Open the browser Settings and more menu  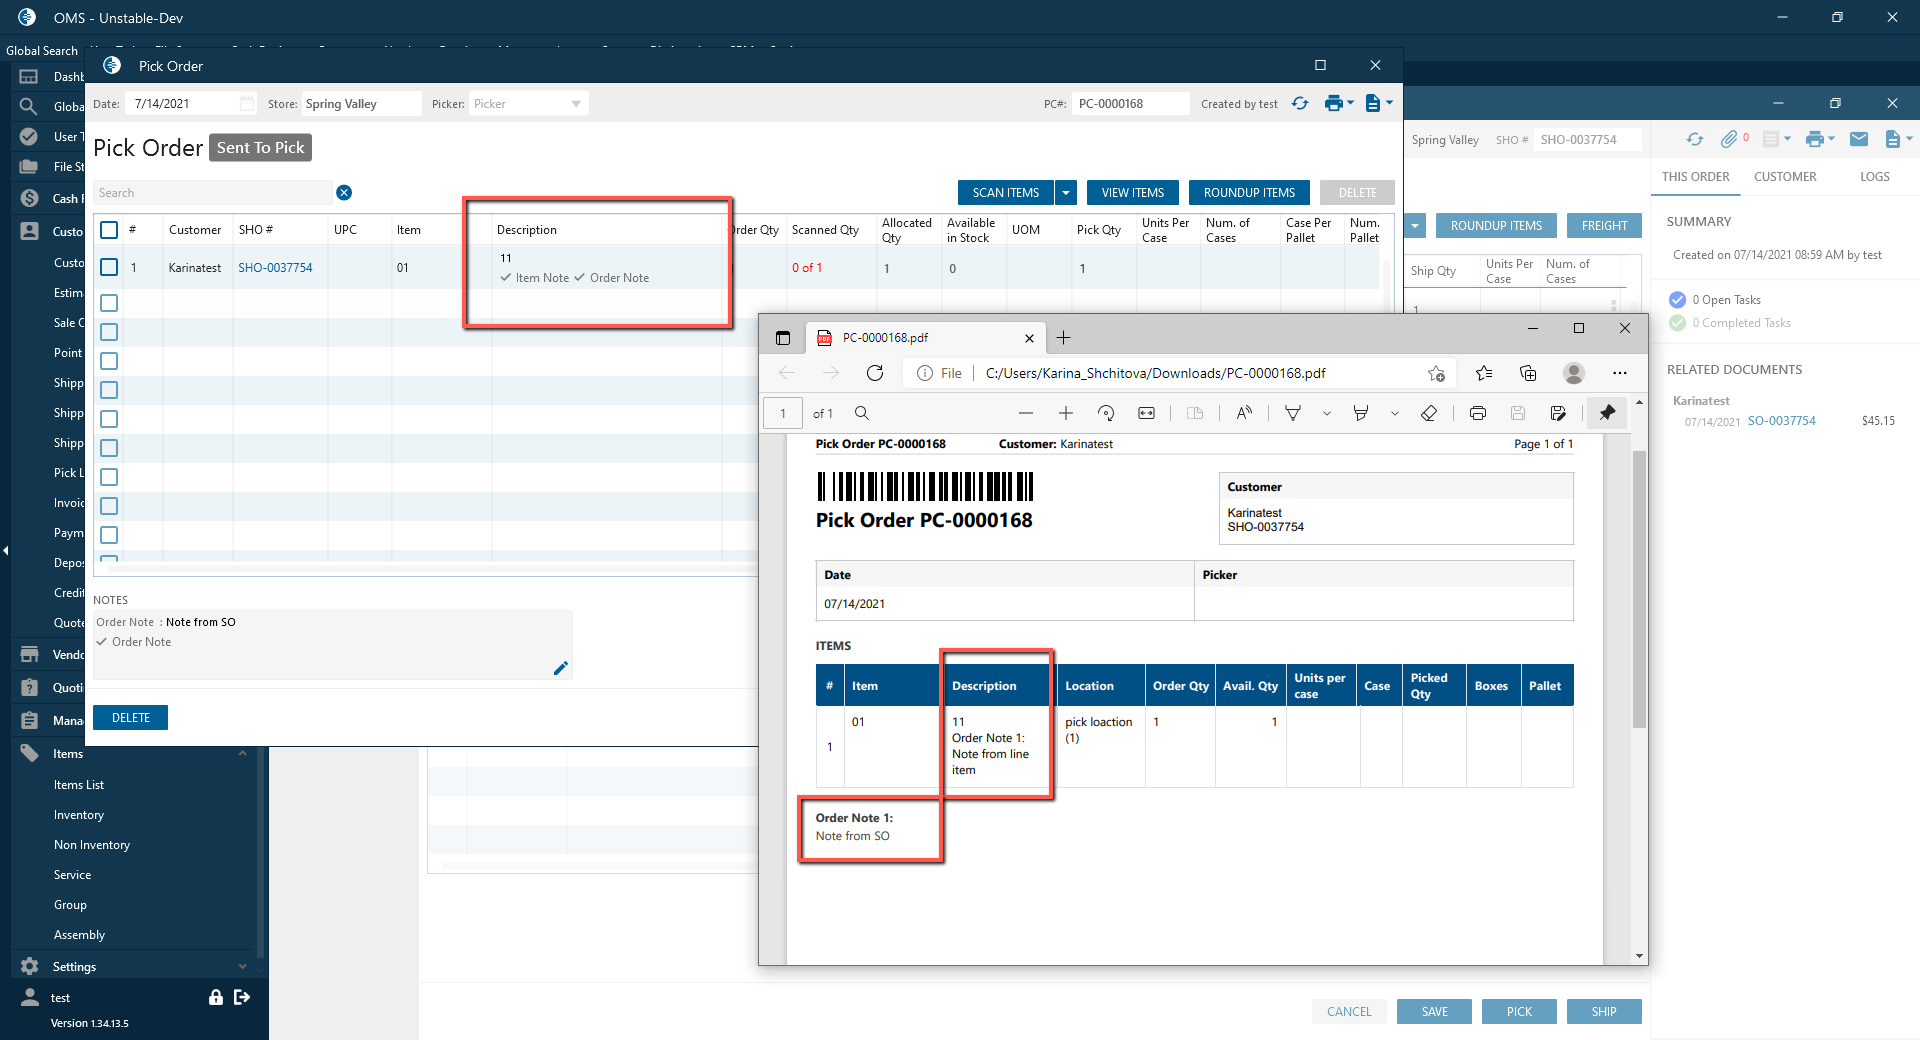click(1620, 373)
